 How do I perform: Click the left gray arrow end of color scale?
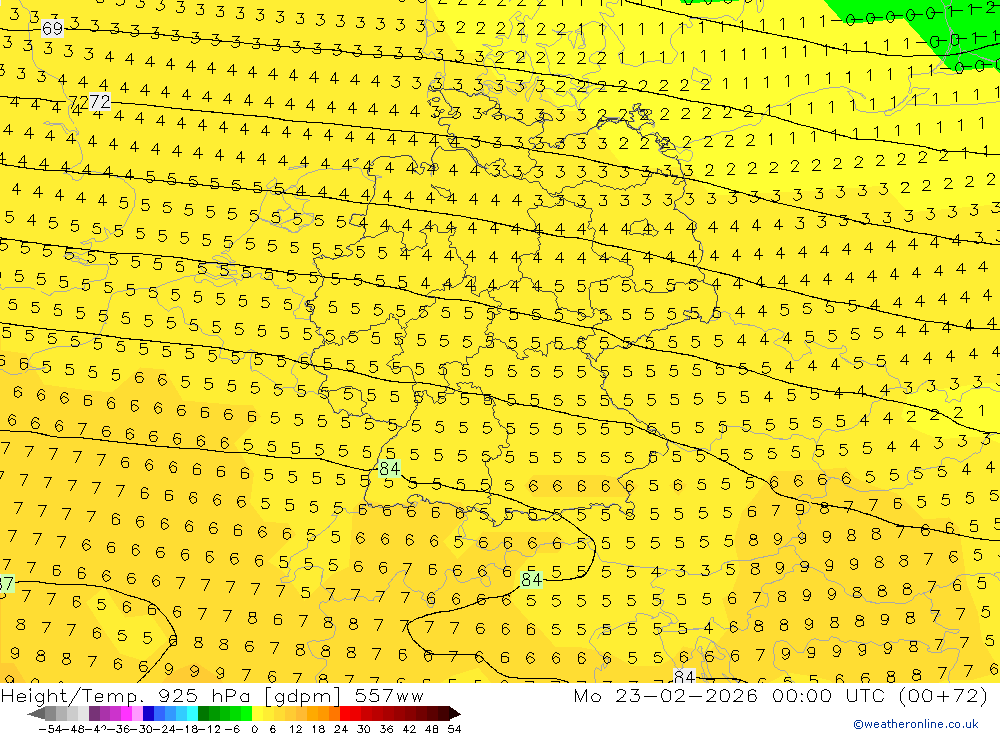click(36, 714)
